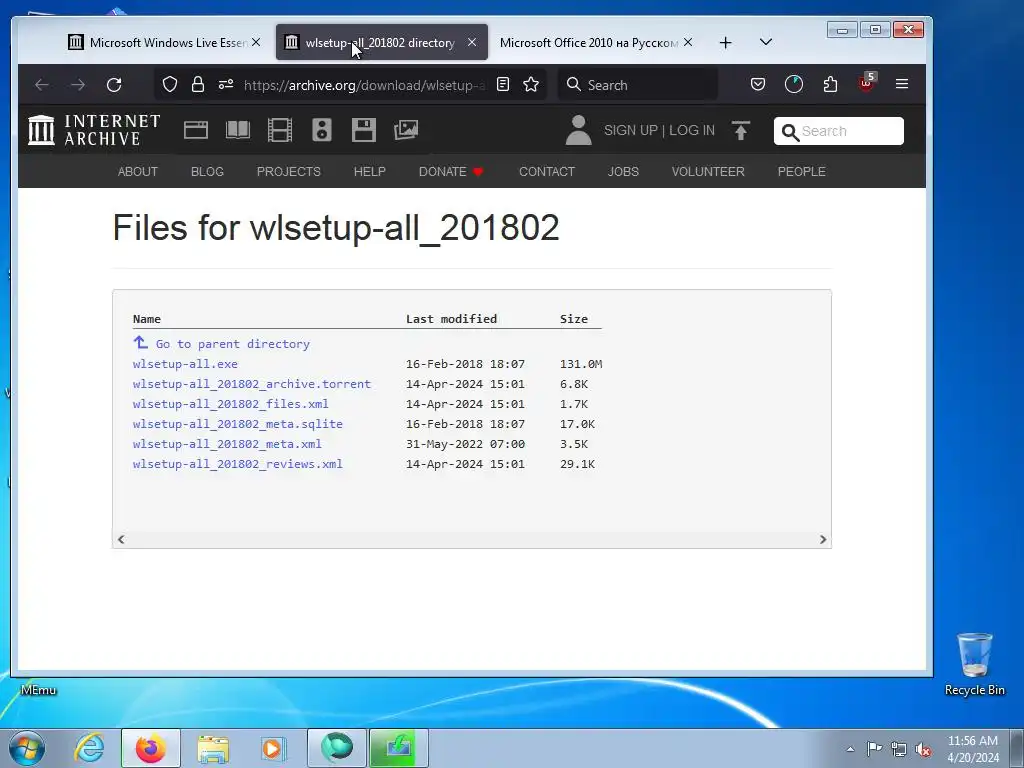Open wlsetup-all_201802_meta.xml link
The image size is (1024, 768).
pyautogui.click(x=227, y=444)
